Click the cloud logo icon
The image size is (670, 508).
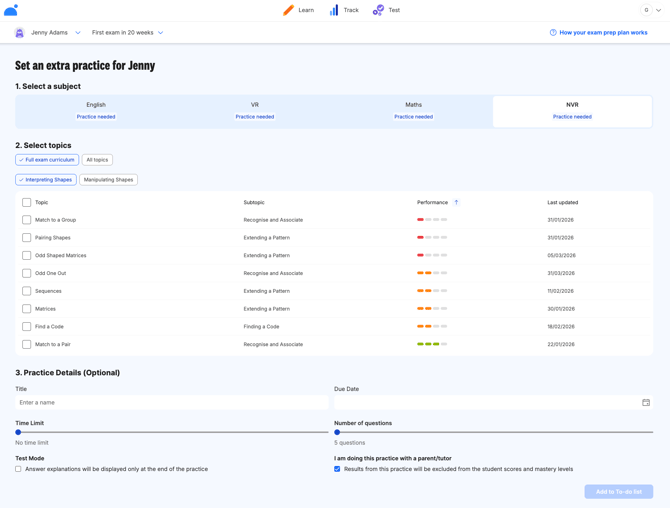pyautogui.click(x=11, y=10)
